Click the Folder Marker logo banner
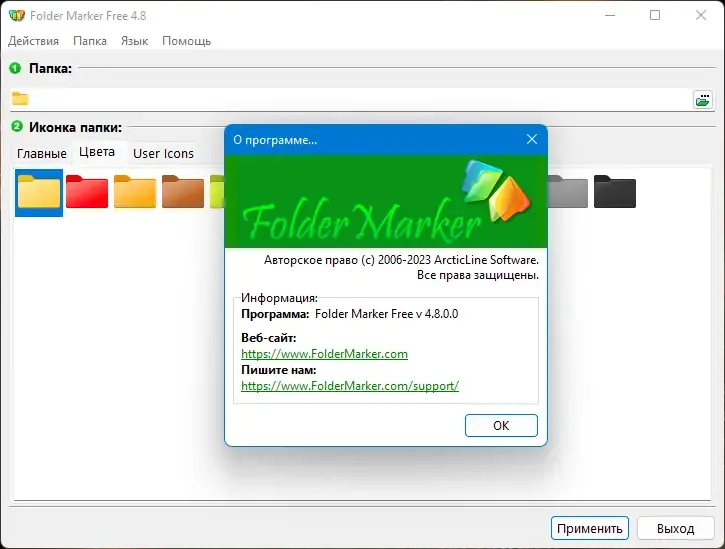This screenshot has height=549, width=725. tap(386, 201)
